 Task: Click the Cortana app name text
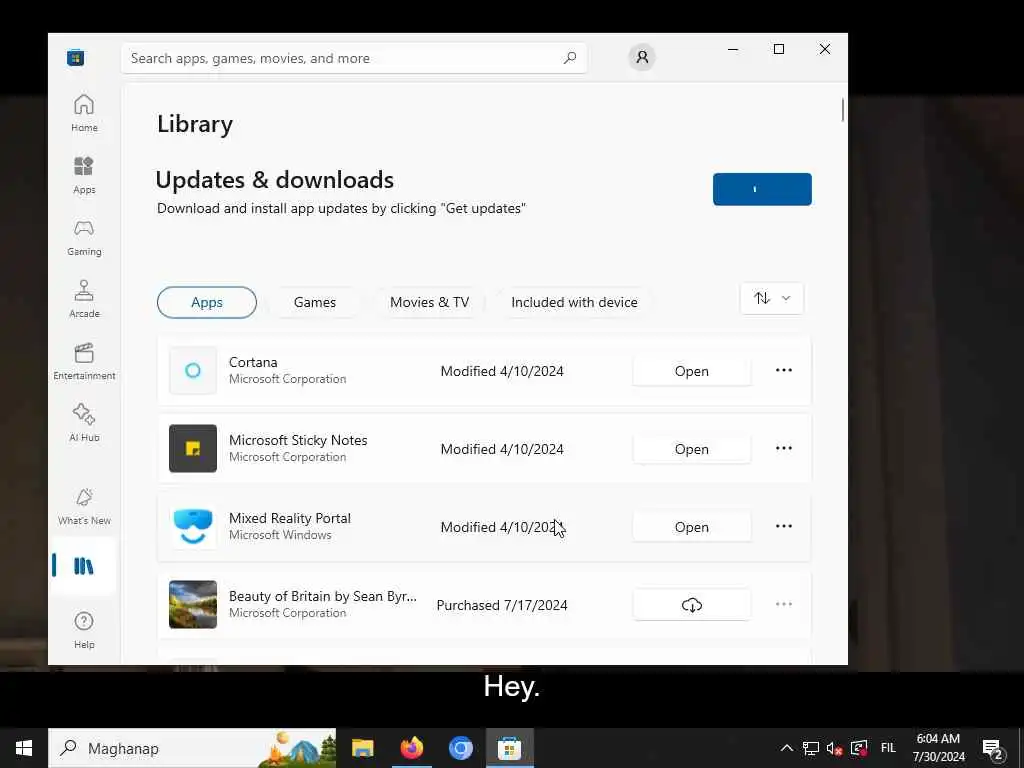click(253, 362)
